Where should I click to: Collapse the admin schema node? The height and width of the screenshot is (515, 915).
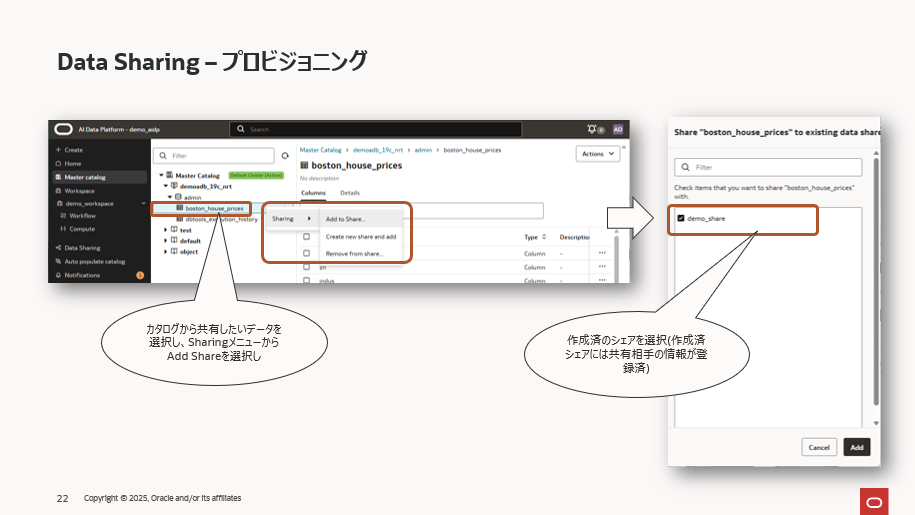point(170,197)
